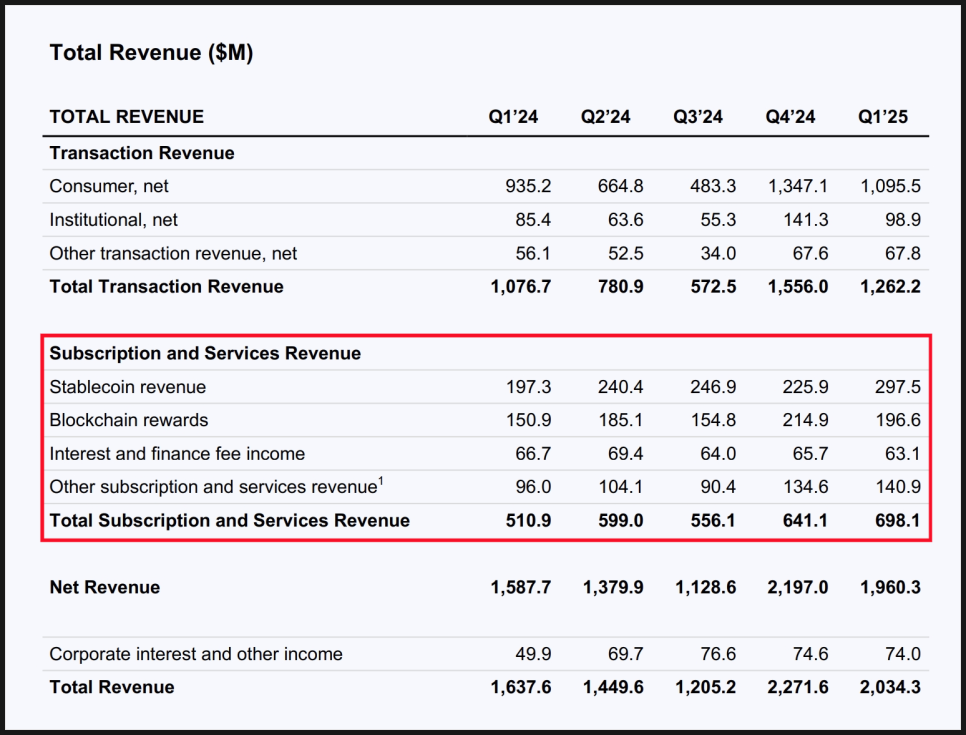Click Blockchain rewards row label
This screenshot has height=735, width=966.
(x=129, y=420)
